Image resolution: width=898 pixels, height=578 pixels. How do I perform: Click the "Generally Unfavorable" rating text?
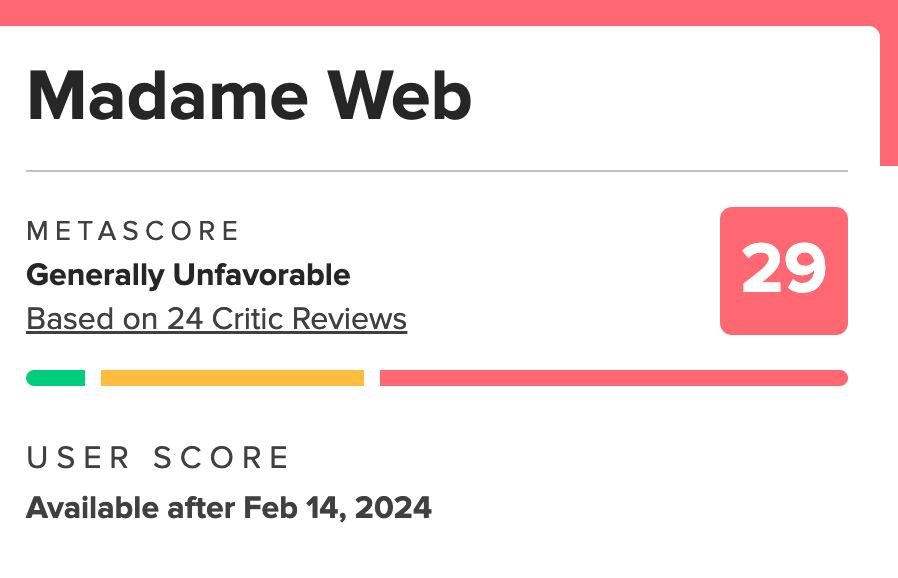click(188, 274)
